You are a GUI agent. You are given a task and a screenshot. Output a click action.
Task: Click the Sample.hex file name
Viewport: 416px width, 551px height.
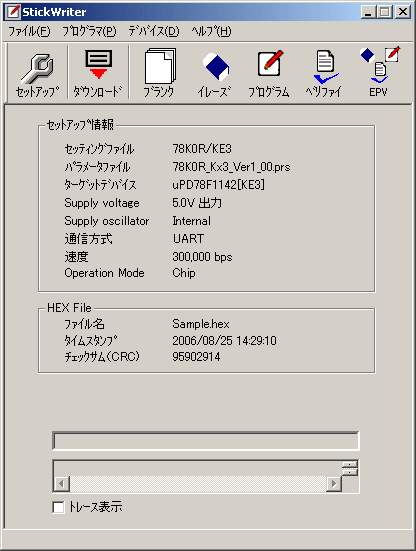pyautogui.click(x=201, y=324)
